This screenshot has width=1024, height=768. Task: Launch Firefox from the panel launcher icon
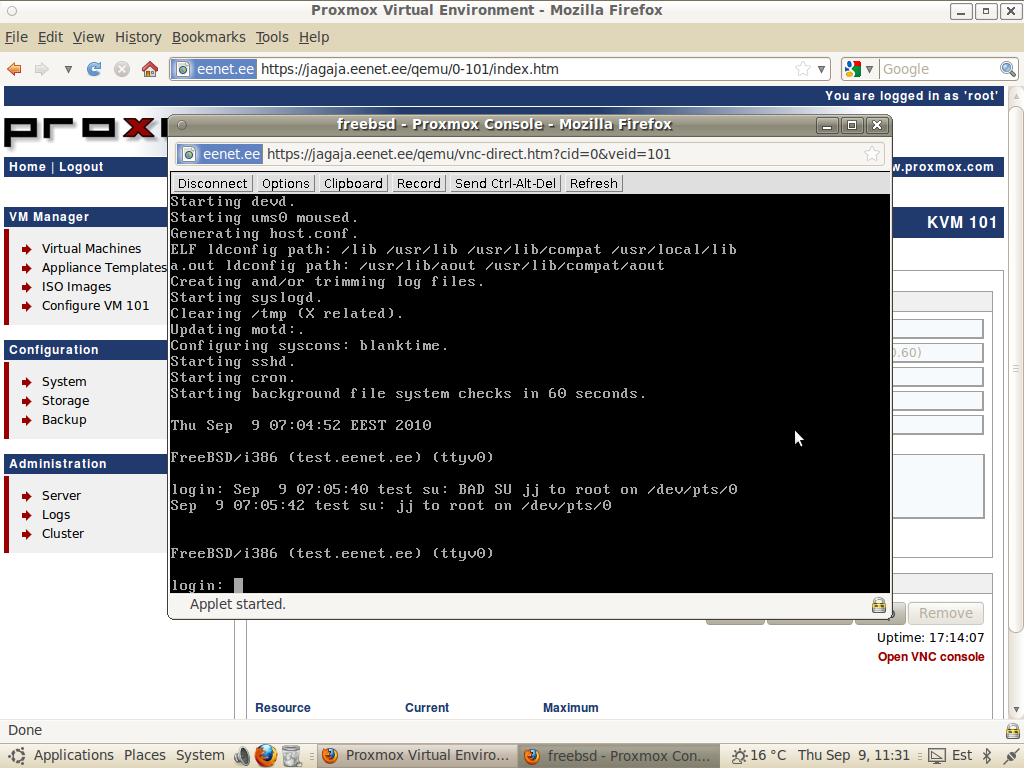(x=266, y=756)
